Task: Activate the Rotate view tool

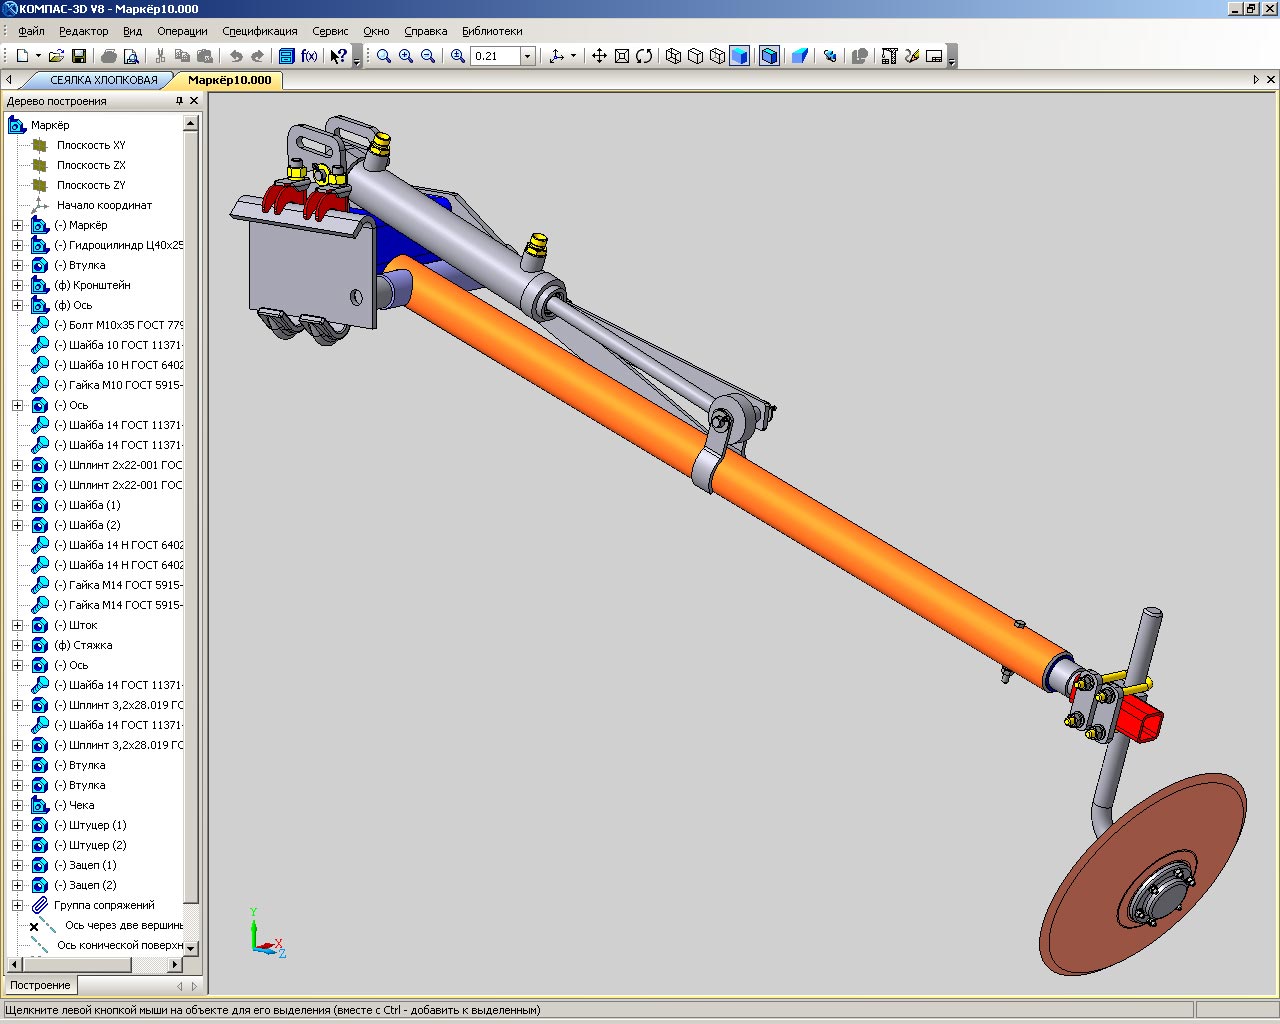Action: [x=644, y=56]
